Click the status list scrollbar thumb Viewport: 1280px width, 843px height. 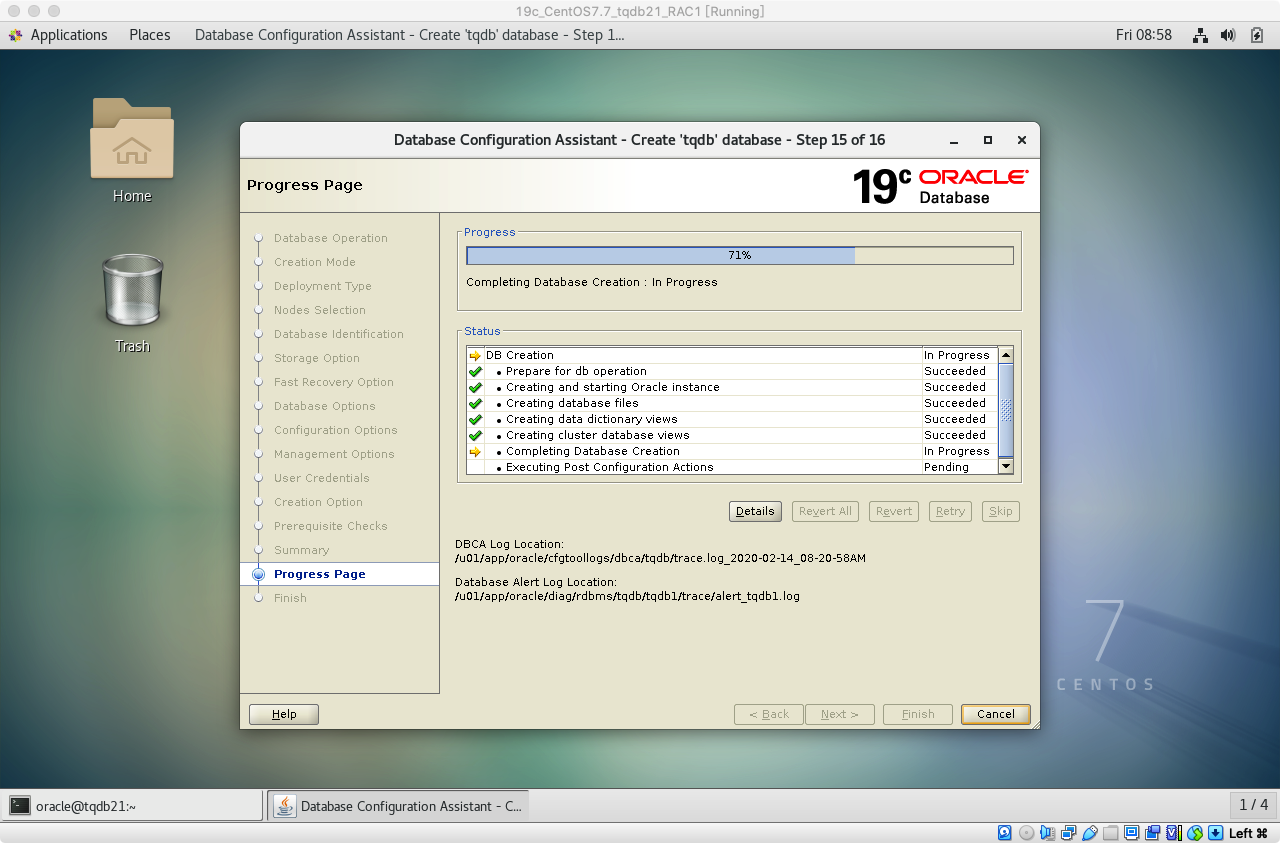(1006, 409)
